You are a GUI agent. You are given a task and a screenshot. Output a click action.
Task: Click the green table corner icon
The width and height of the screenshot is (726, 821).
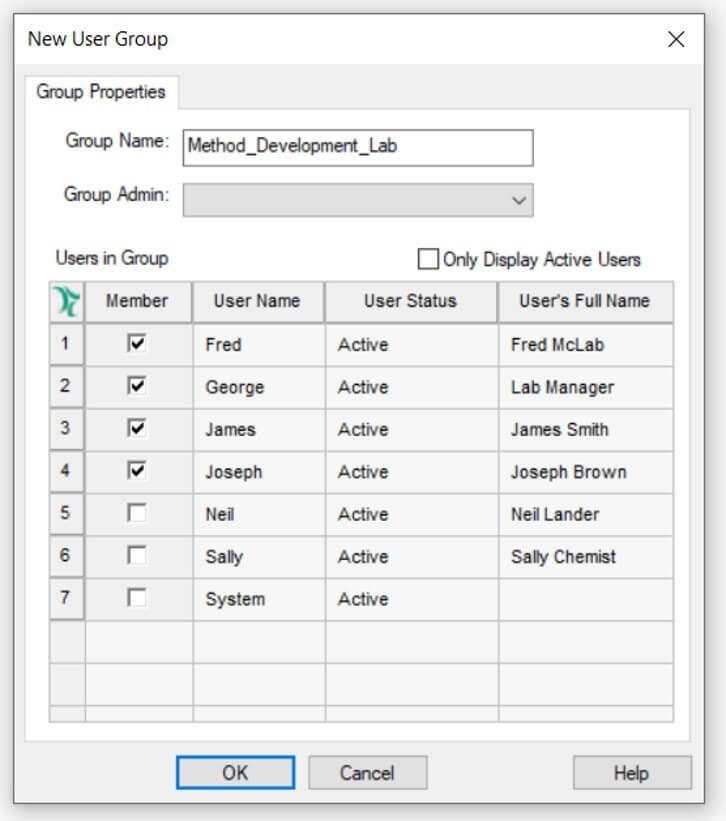pyautogui.click(x=68, y=302)
